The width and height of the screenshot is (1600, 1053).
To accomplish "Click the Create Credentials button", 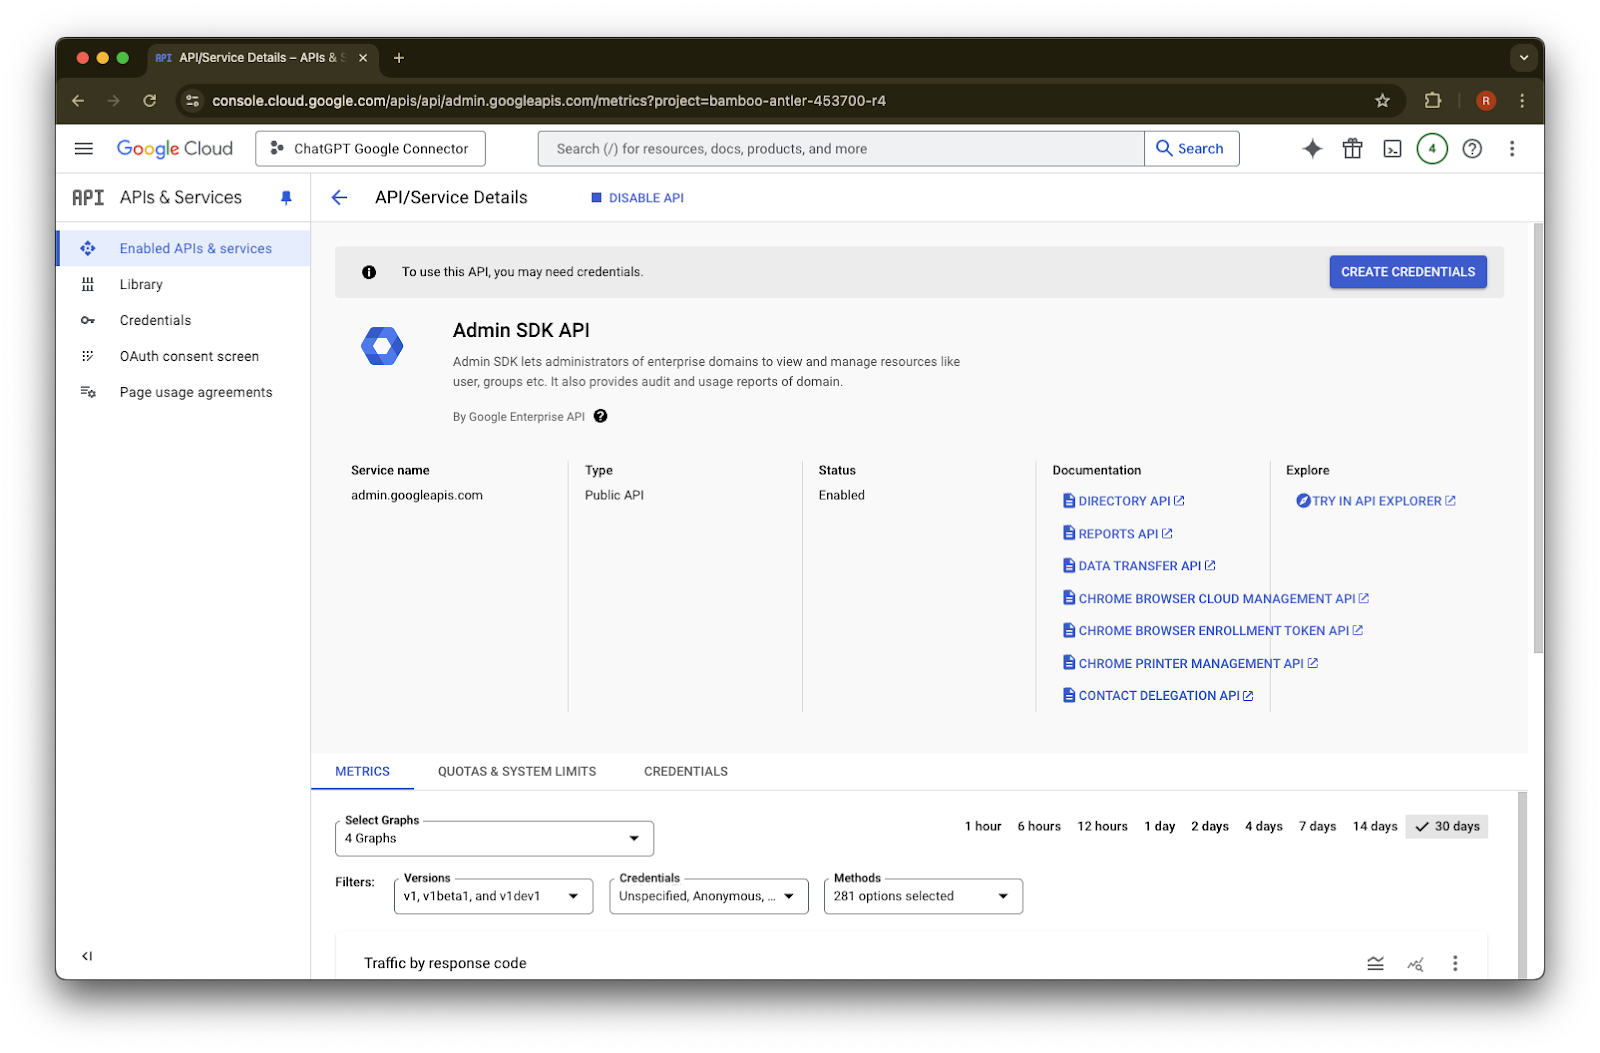I will point(1408,272).
